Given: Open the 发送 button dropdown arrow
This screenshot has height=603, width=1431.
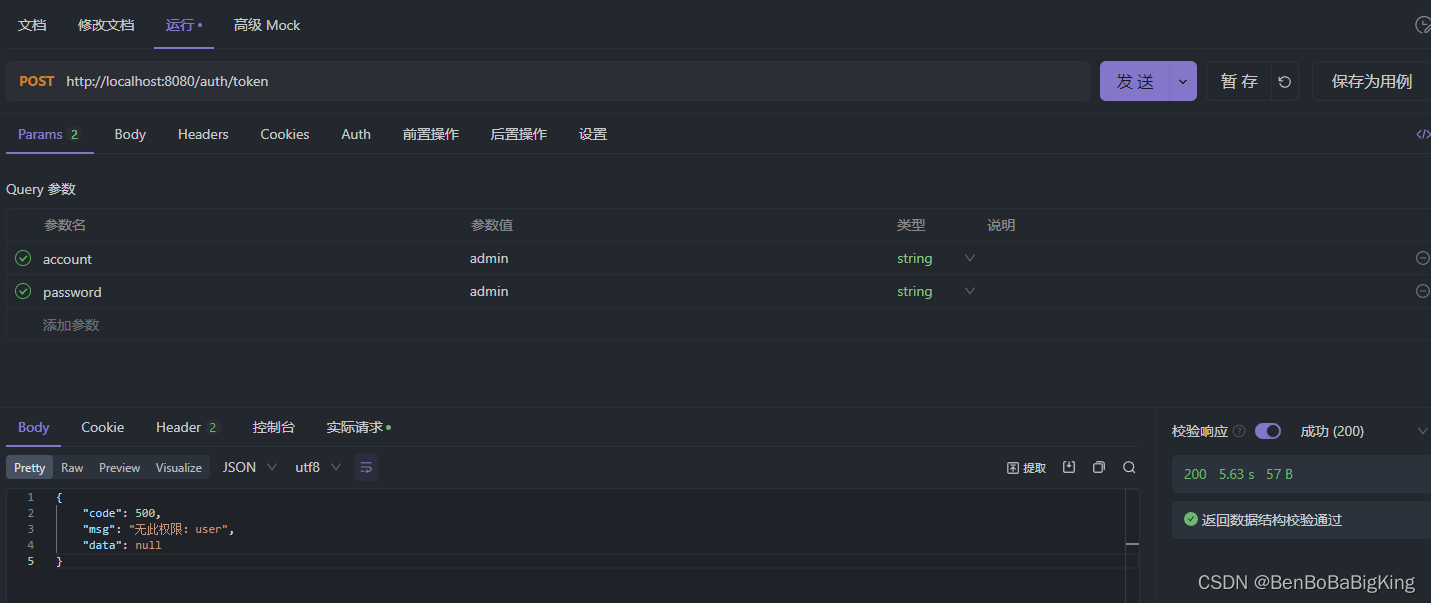Looking at the screenshot, I should click(x=1181, y=81).
